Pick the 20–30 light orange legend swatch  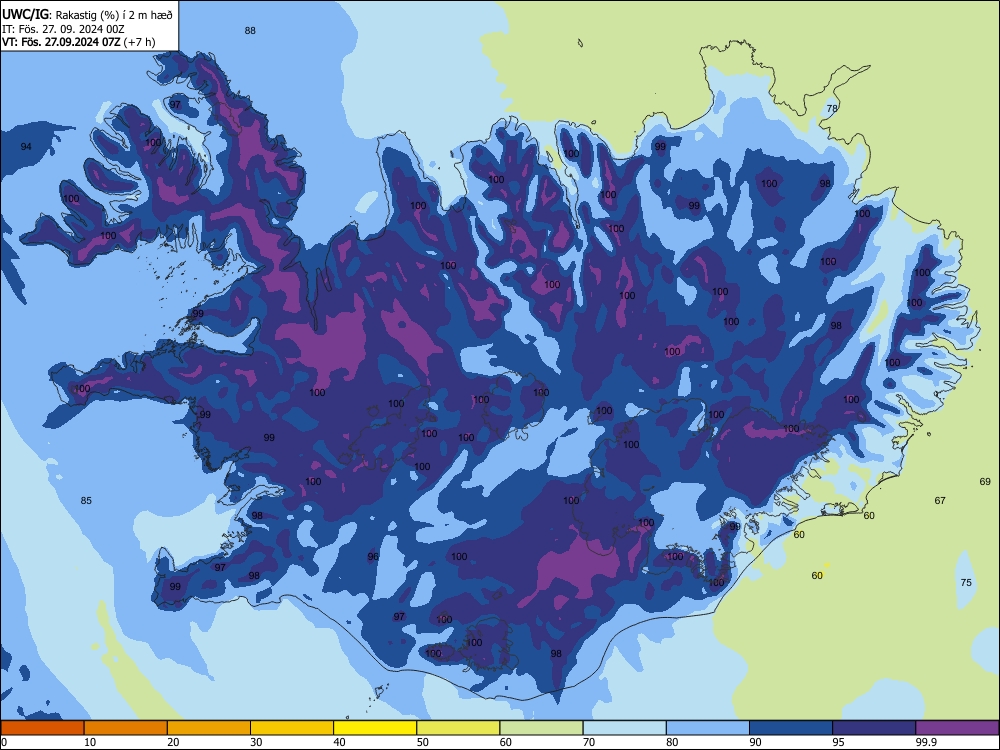[209, 728]
